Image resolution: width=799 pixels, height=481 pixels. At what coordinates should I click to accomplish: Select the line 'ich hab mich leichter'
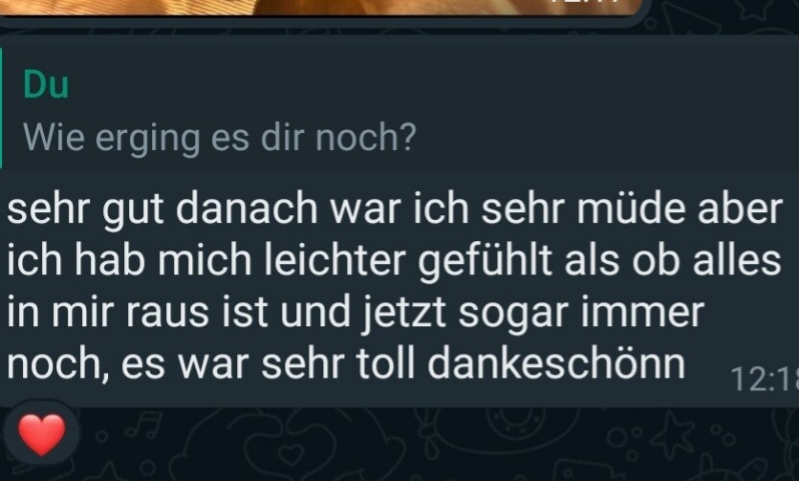click(394, 261)
